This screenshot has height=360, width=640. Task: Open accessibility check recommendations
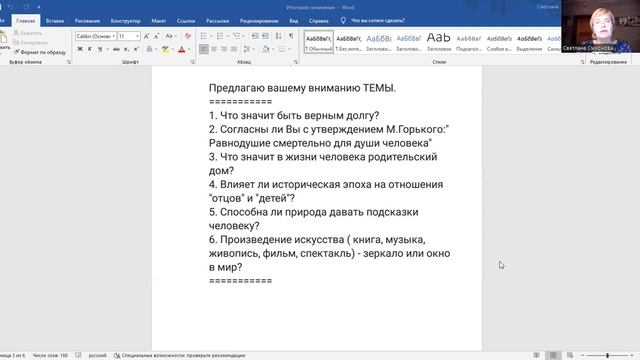[x=180, y=356]
